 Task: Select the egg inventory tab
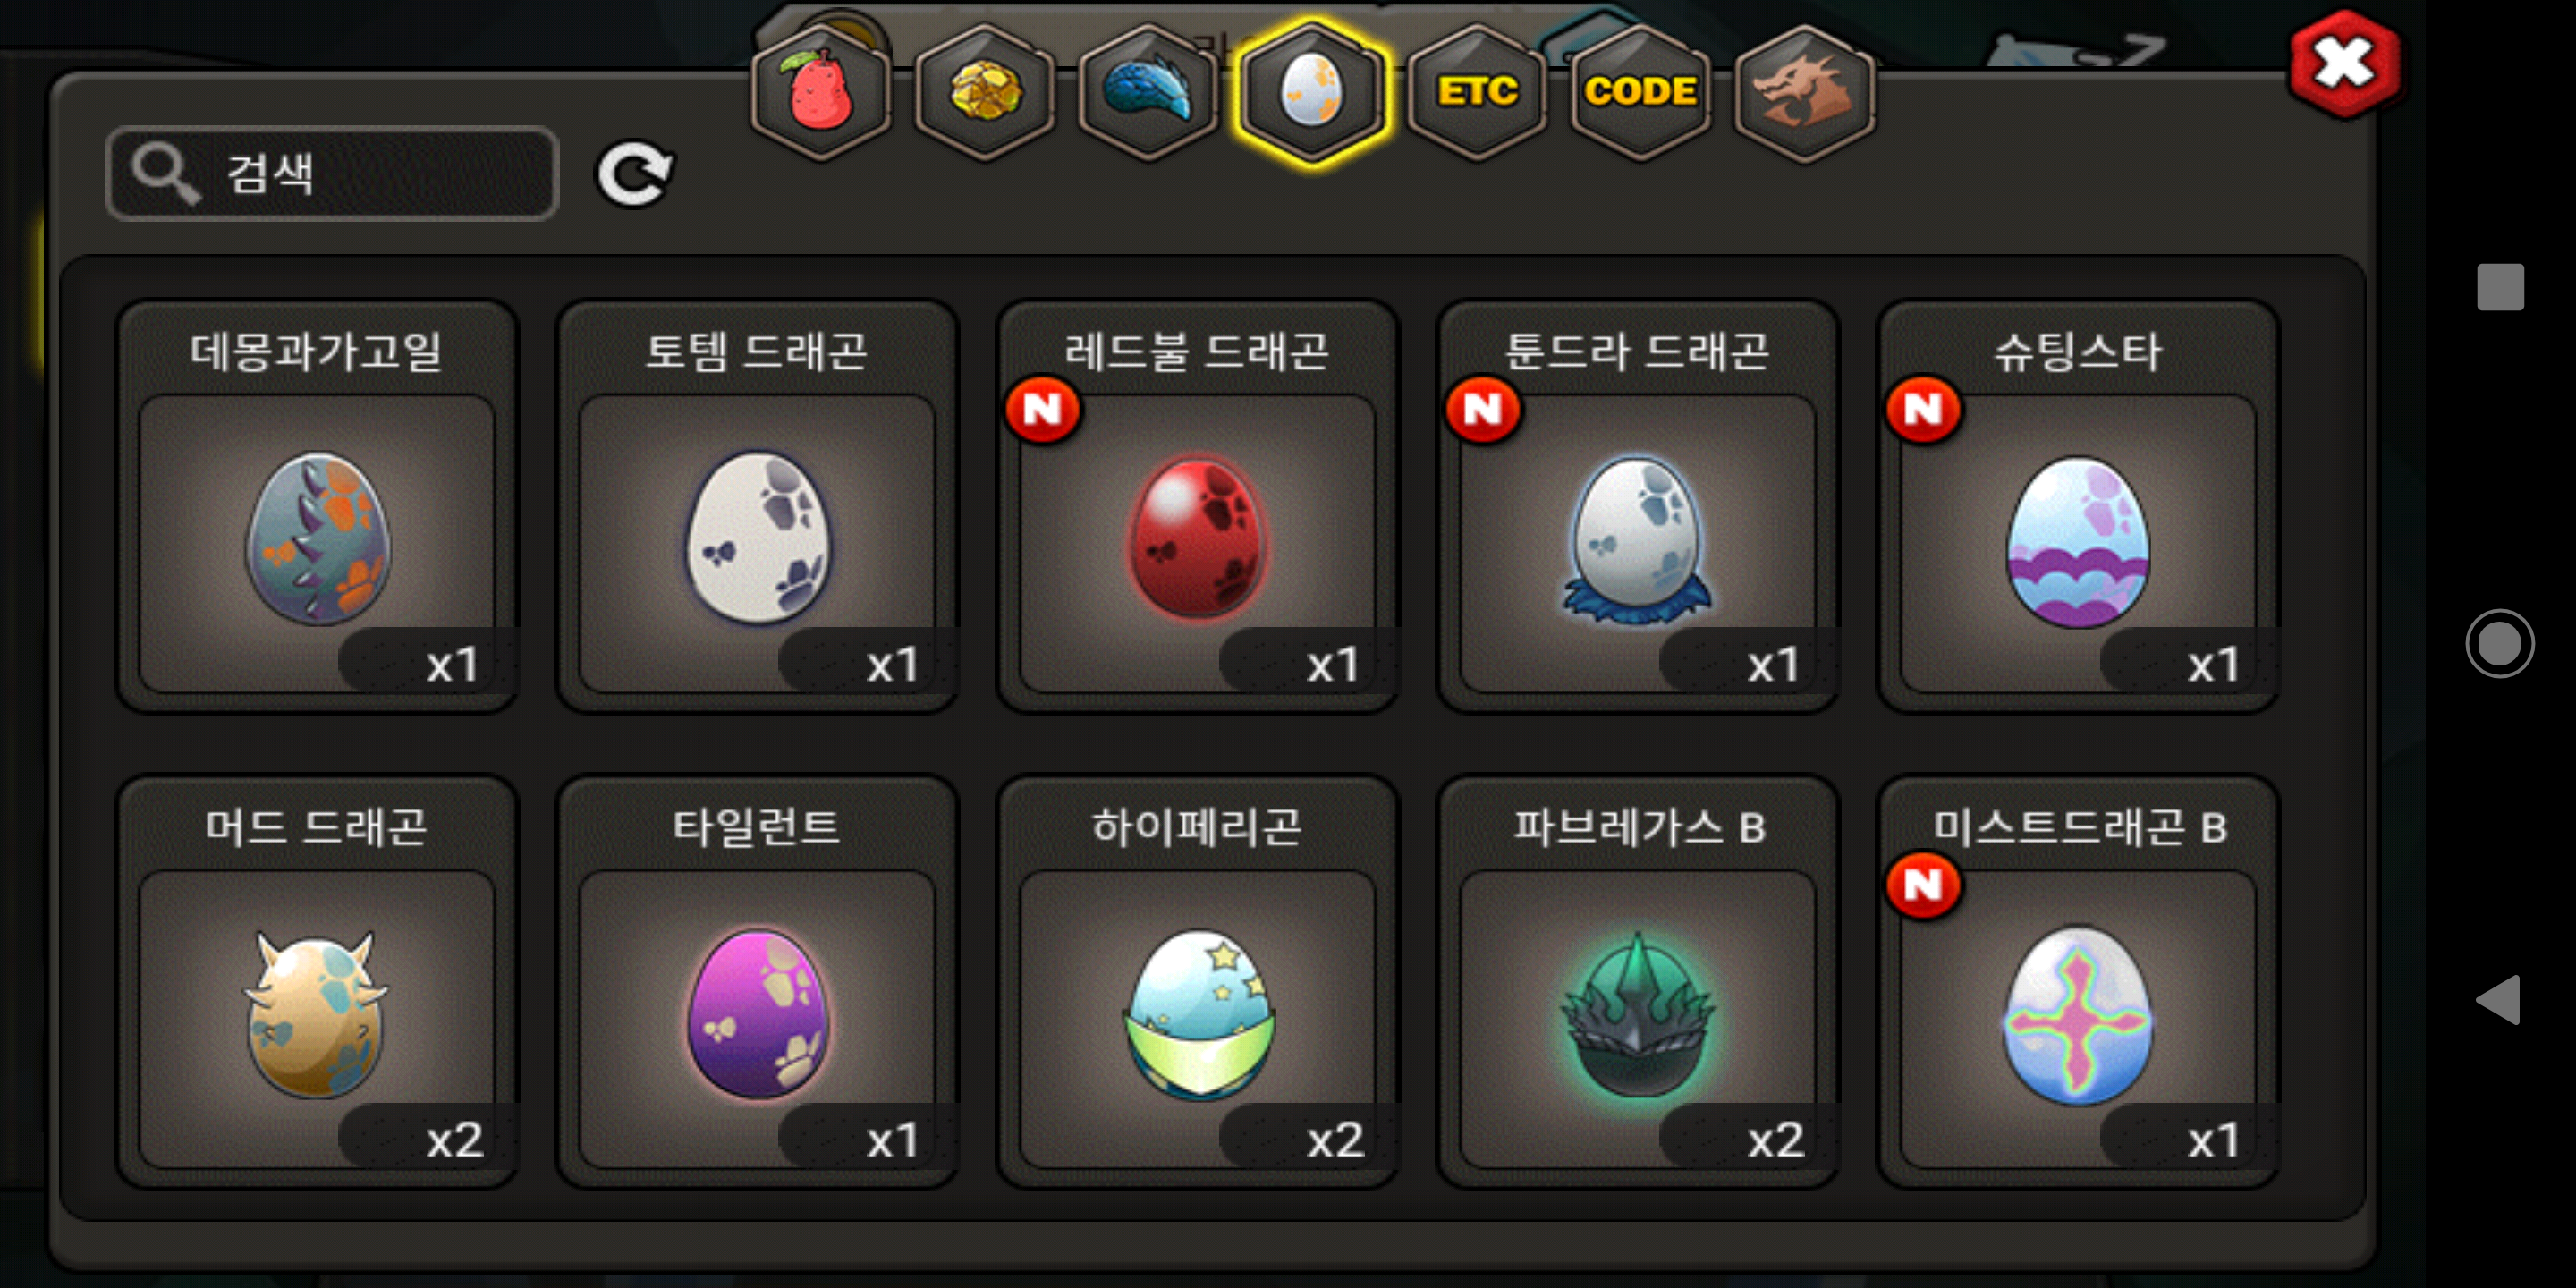(x=1312, y=91)
